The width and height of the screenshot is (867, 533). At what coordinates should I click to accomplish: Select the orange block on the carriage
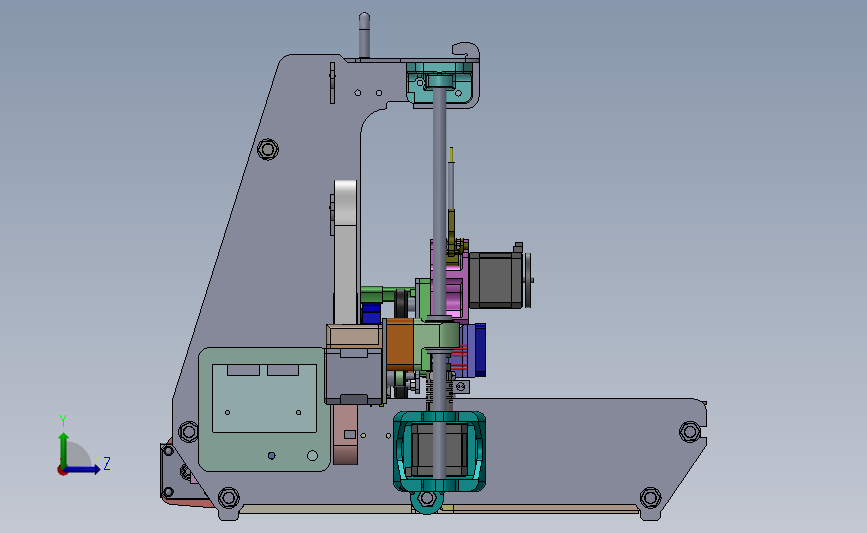400,344
